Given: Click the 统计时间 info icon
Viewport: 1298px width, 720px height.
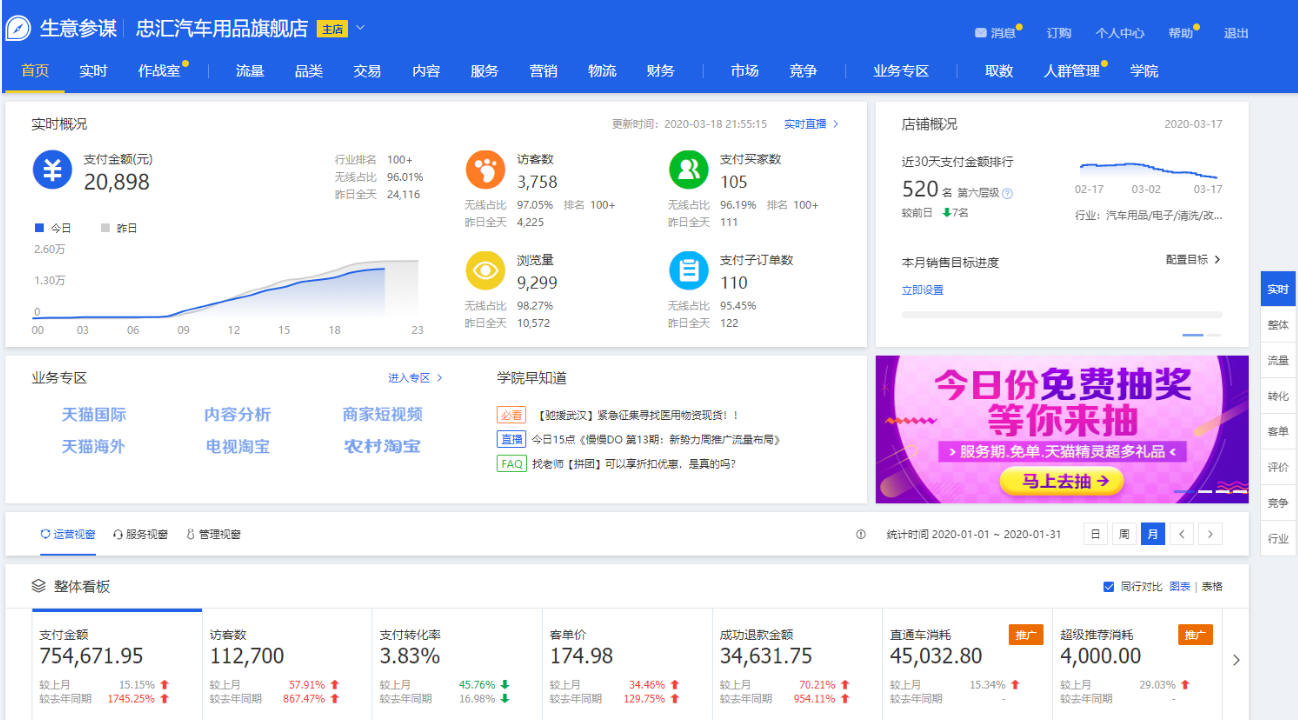Looking at the screenshot, I should 860,534.
